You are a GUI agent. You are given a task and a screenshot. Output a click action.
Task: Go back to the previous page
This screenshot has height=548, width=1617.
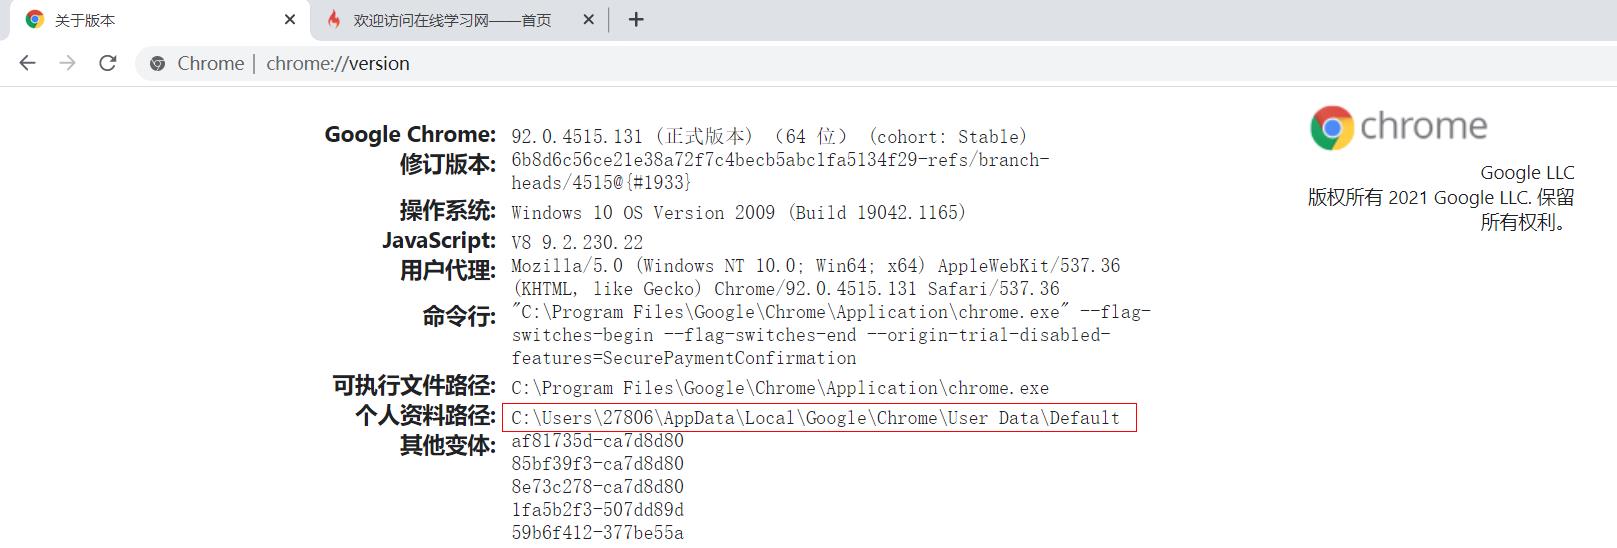pos(27,63)
